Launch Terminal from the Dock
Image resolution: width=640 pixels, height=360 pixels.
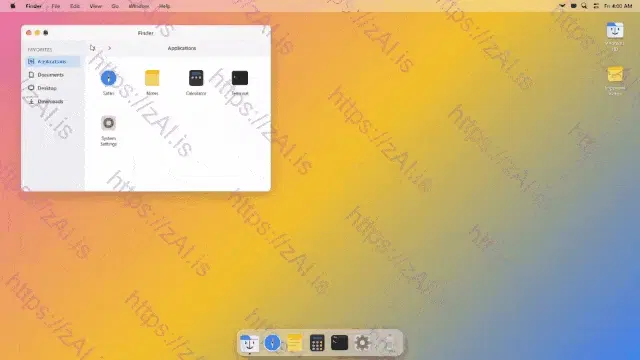coord(340,343)
